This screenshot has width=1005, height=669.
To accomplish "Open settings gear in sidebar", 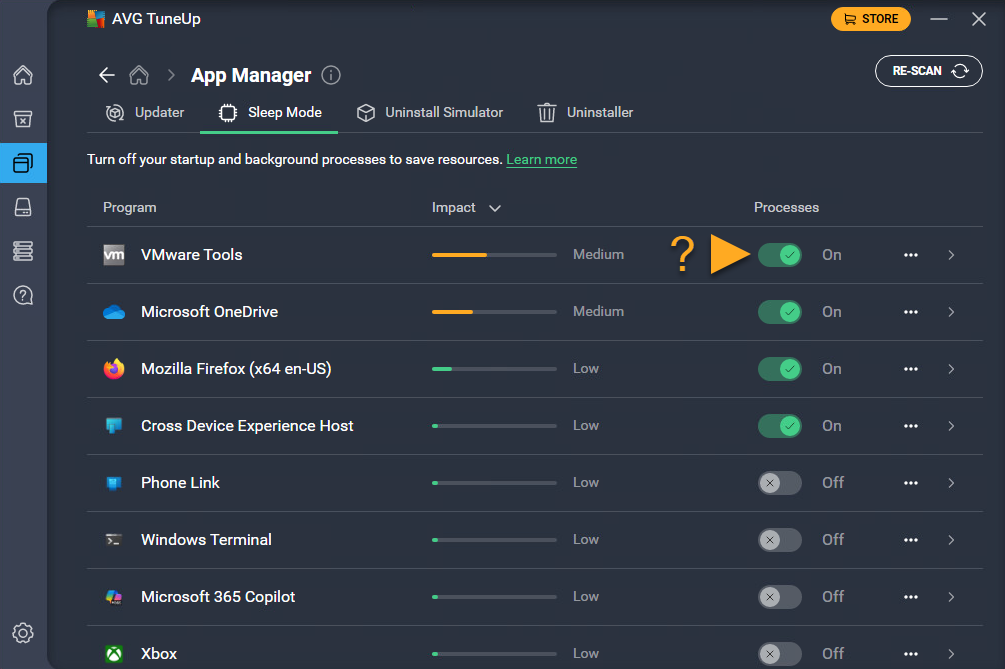I will [23, 633].
